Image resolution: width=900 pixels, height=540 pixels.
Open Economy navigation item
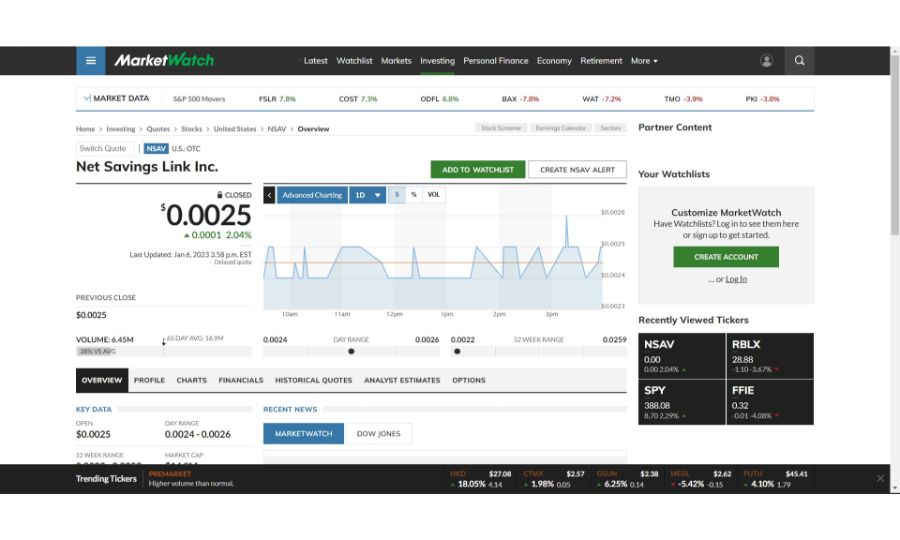point(554,60)
